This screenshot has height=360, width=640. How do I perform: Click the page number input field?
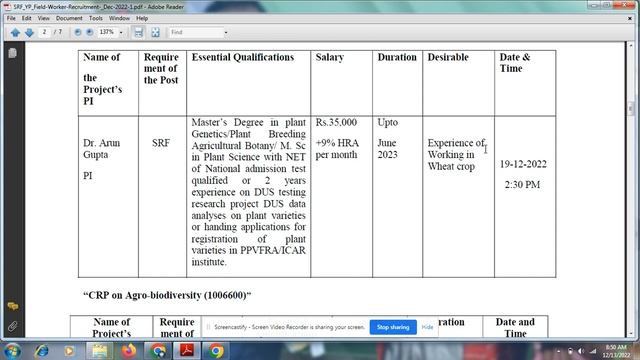pos(44,32)
